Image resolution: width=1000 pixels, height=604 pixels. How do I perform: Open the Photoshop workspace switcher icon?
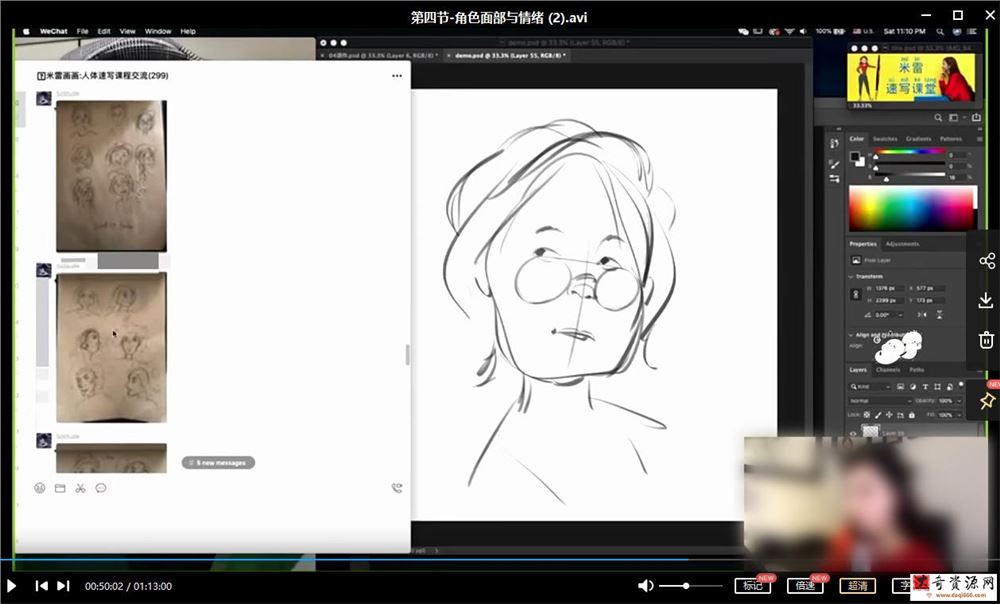[x=953, y=118]
